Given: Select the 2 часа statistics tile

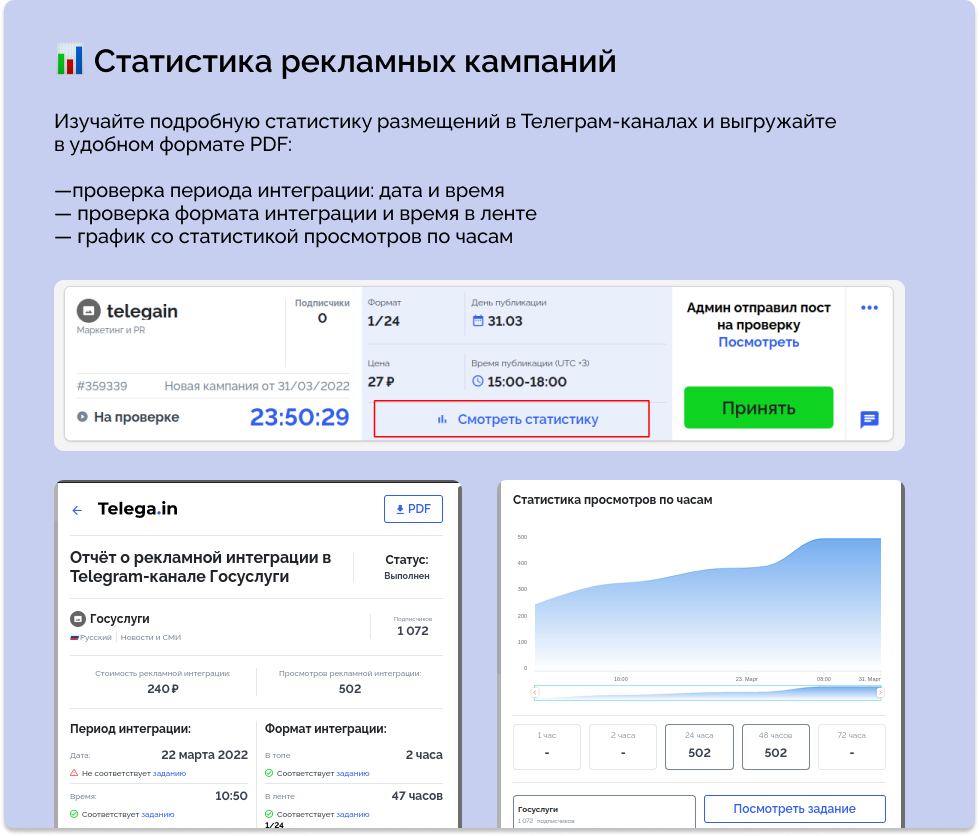Looking at the screenshot, I should (x=623, y=747).
